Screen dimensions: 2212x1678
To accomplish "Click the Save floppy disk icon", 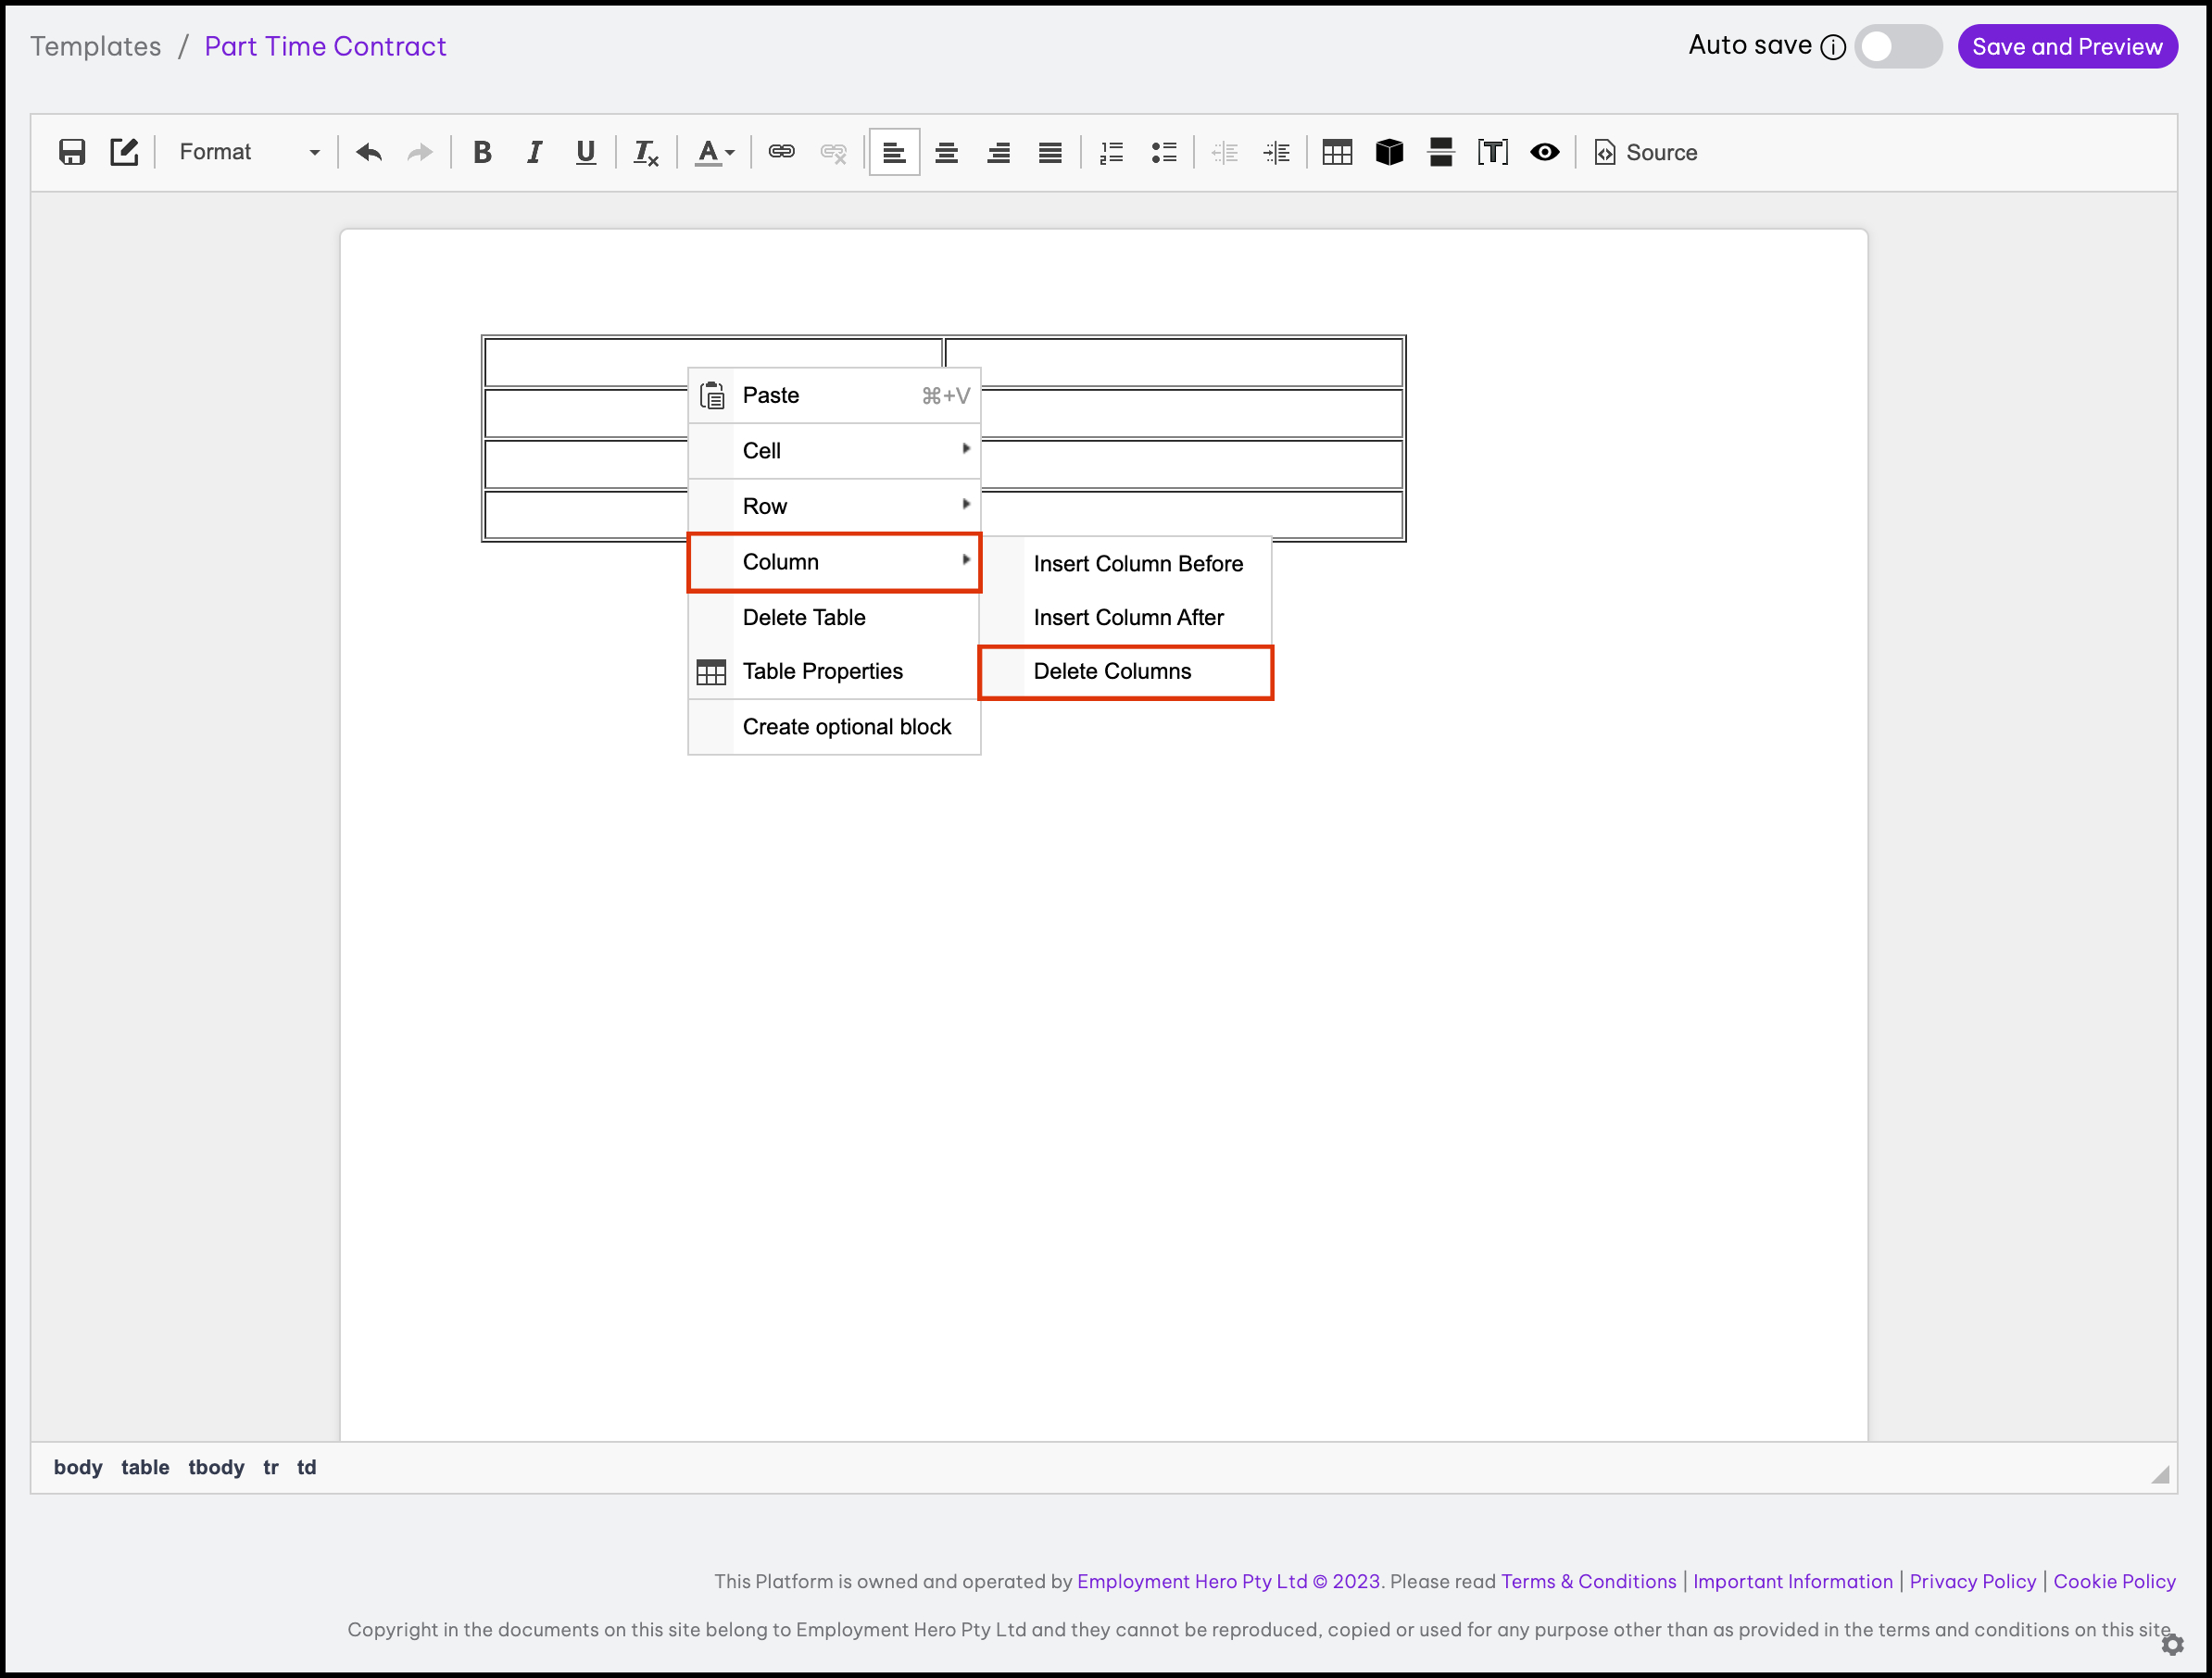I will click(x=72, y=152).
